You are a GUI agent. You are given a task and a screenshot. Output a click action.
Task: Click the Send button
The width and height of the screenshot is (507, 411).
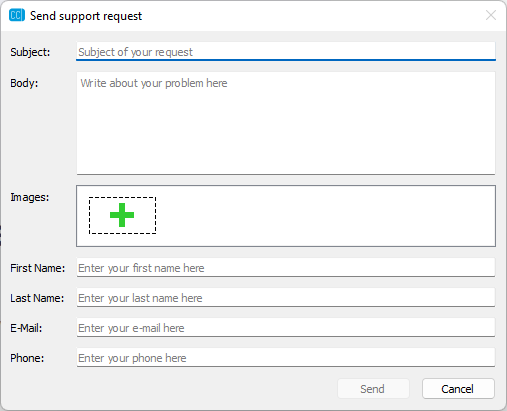point(373,389)
